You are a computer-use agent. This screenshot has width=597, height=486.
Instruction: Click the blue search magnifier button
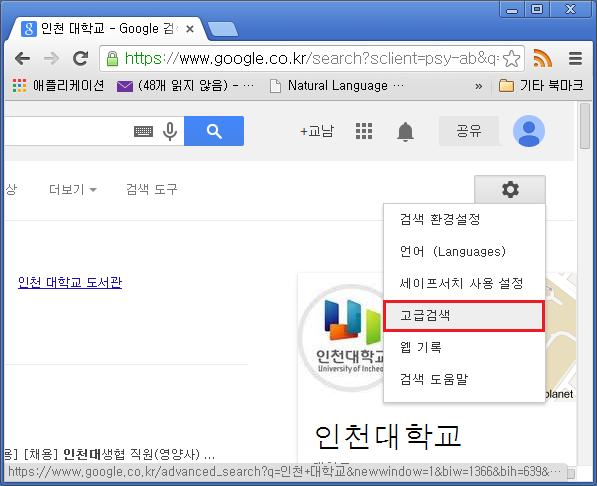(x=214, y=131)
